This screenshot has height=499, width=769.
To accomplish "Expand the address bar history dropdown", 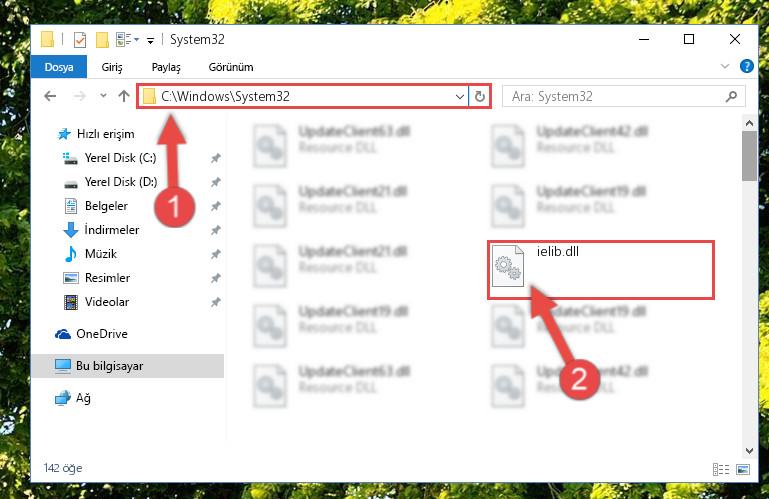I will (460, 97).
